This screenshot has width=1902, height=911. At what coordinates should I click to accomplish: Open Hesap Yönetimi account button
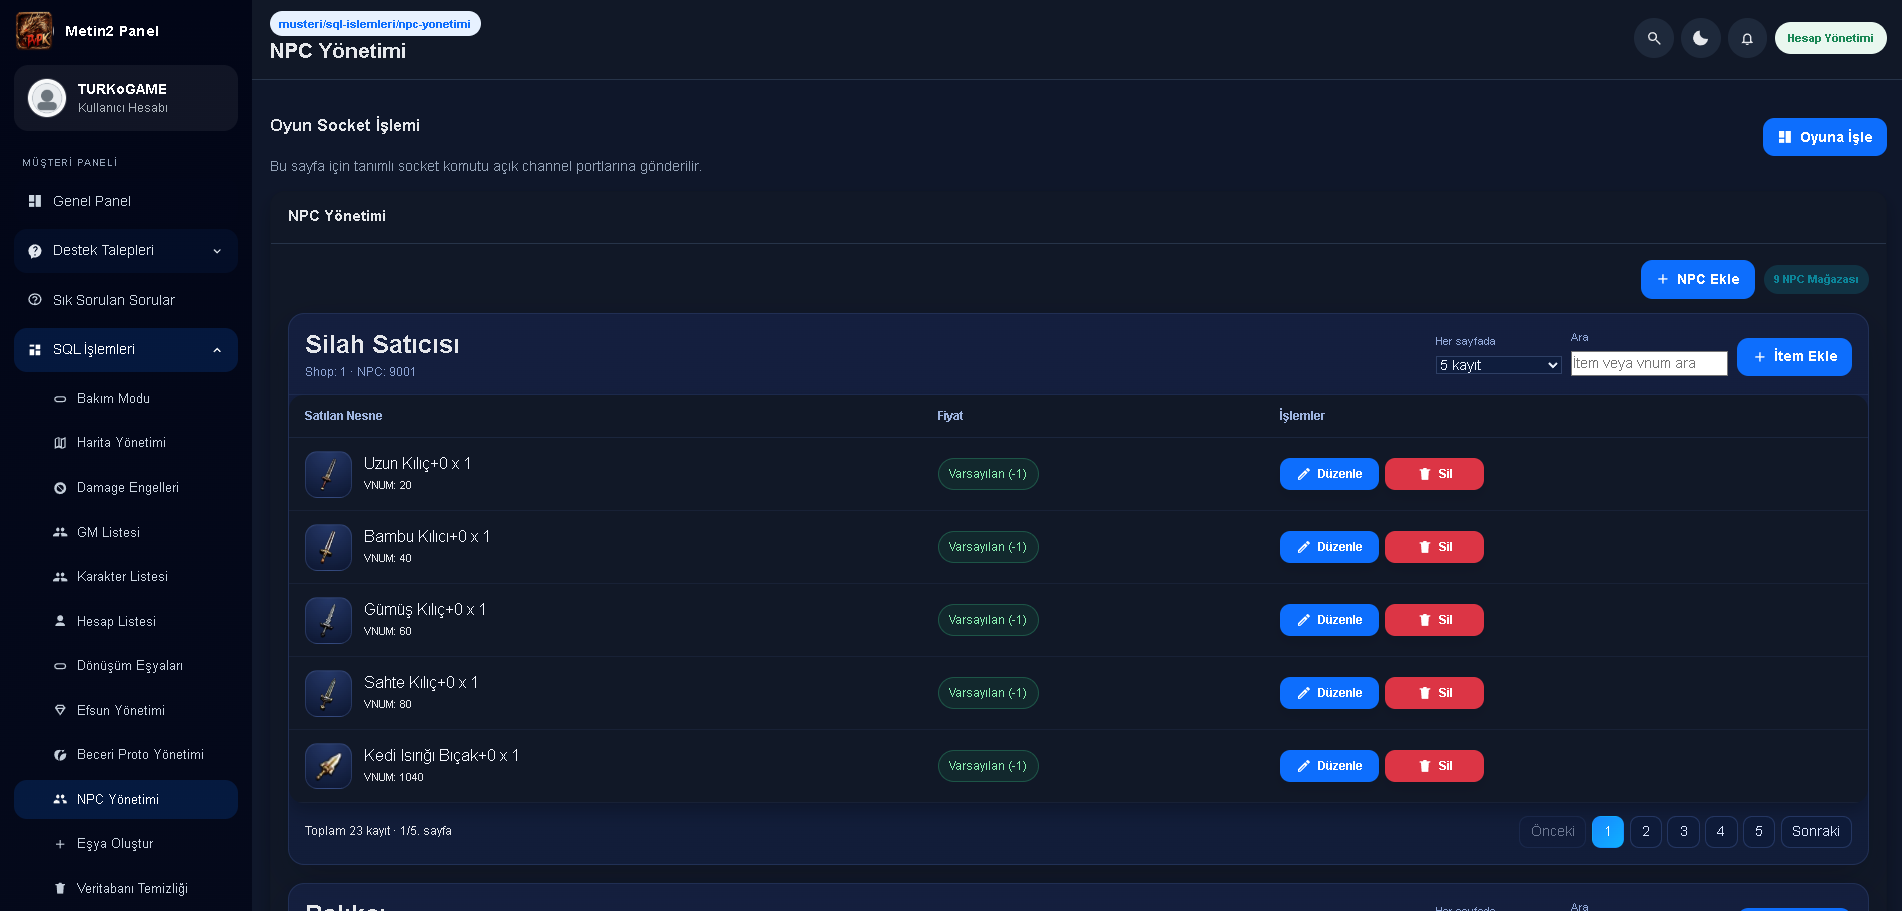pos(1830,38)
